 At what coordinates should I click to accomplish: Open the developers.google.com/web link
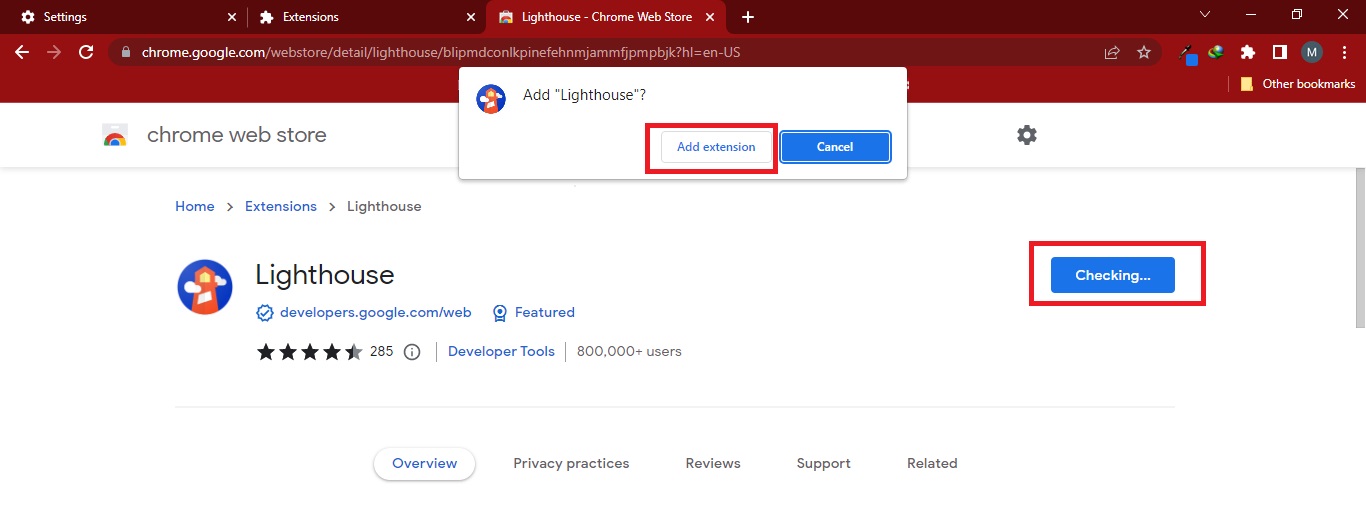point(375,312)
